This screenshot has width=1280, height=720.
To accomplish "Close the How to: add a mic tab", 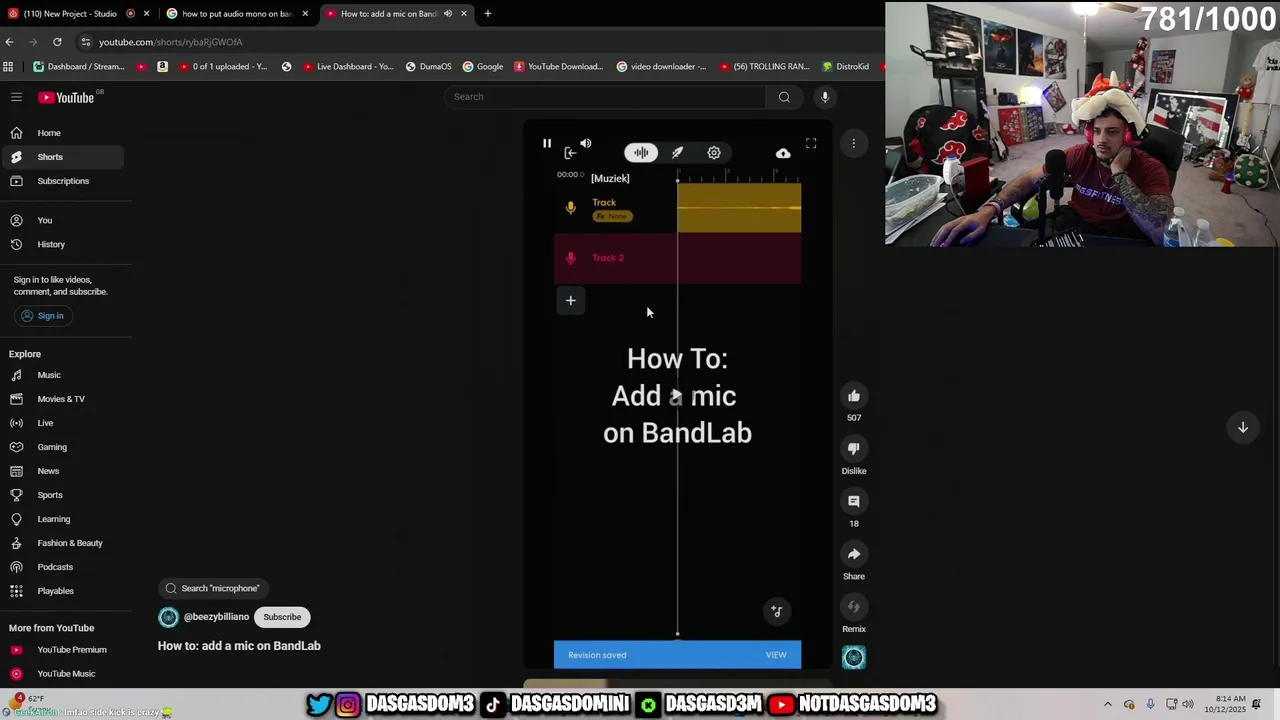I will pyautogui.click(x=464, y=14).
